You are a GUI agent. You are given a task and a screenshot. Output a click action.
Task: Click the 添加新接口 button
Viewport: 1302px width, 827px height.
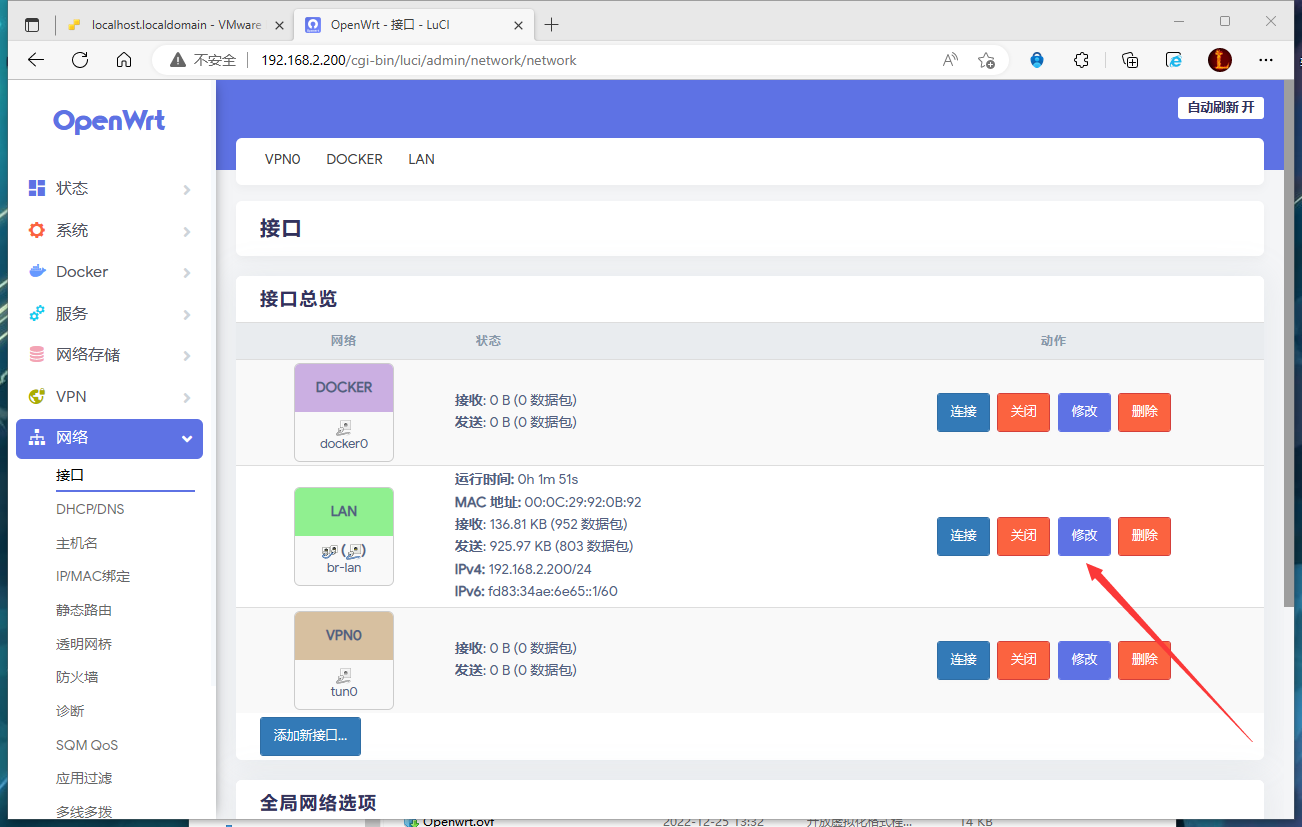click(310, 736)
